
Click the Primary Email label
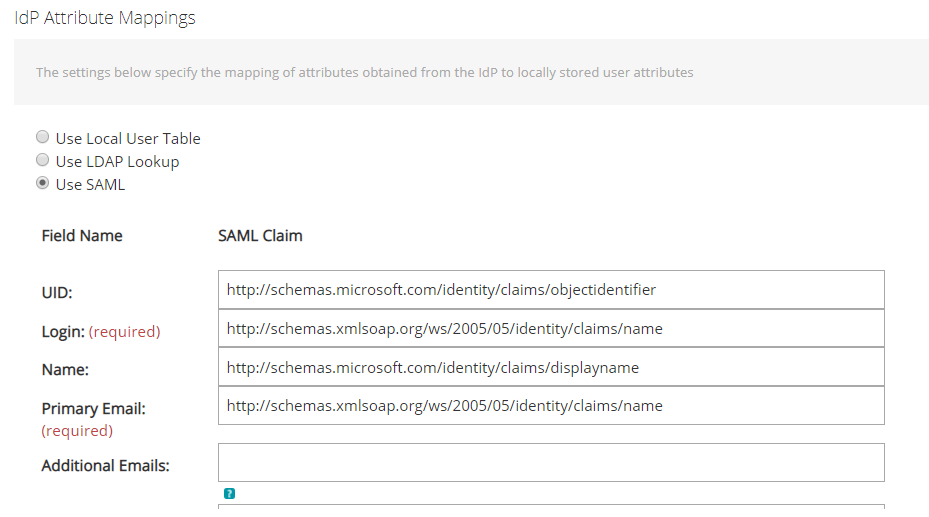(94, 409)
